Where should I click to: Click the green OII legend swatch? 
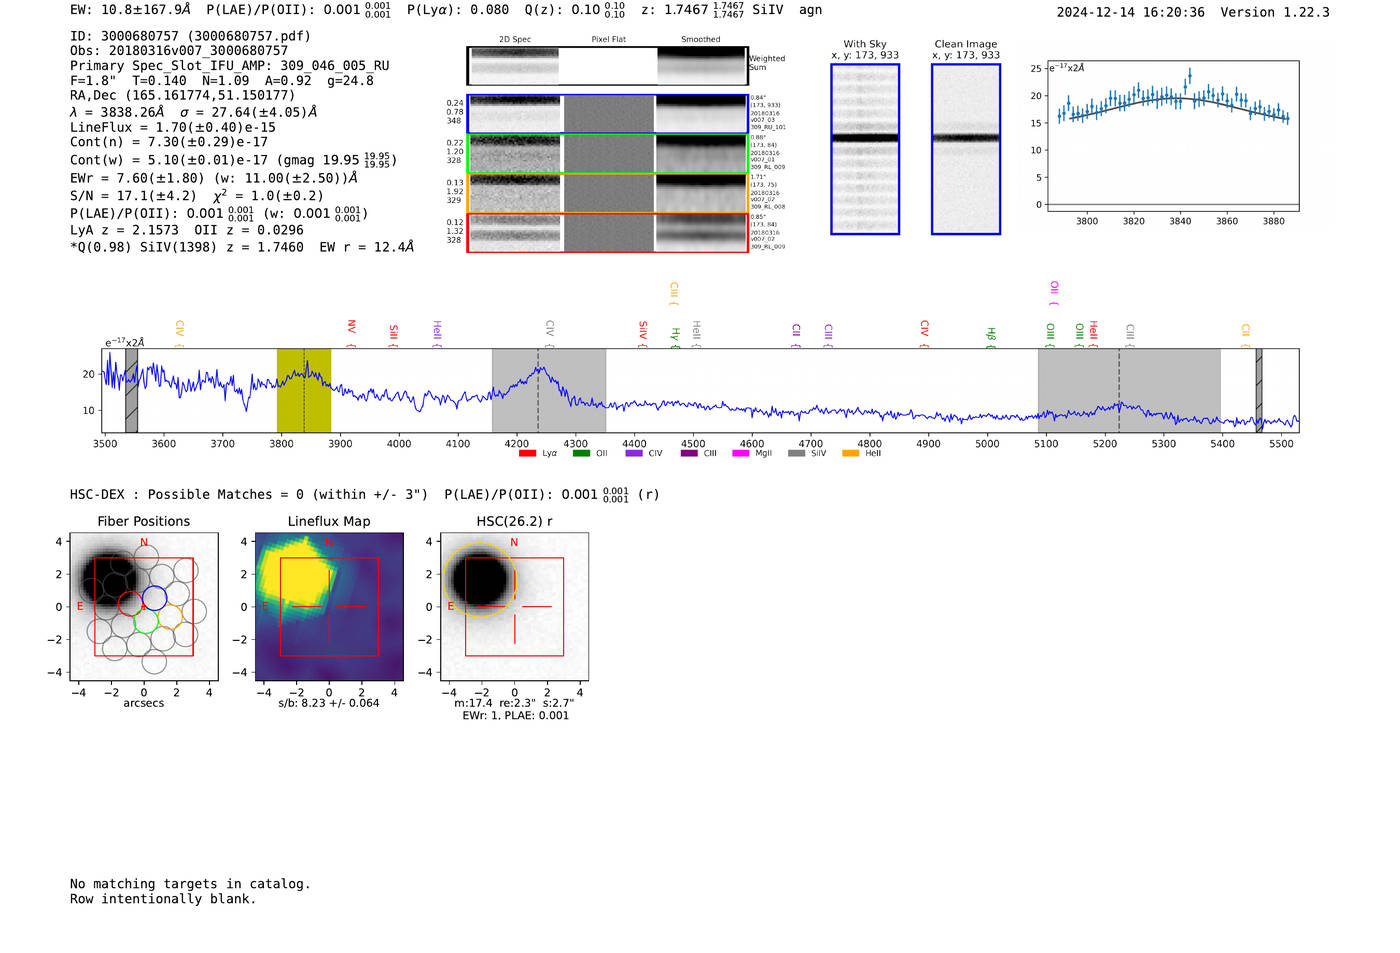coord(581,454)
